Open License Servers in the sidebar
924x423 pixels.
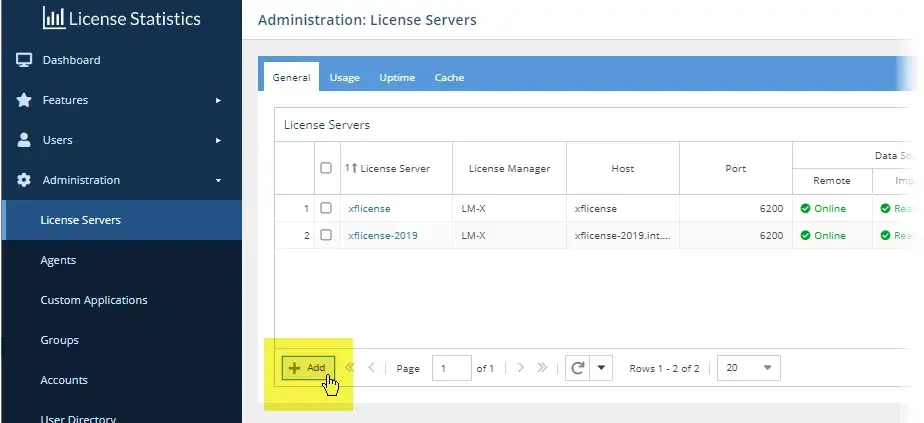click(122, 220)
